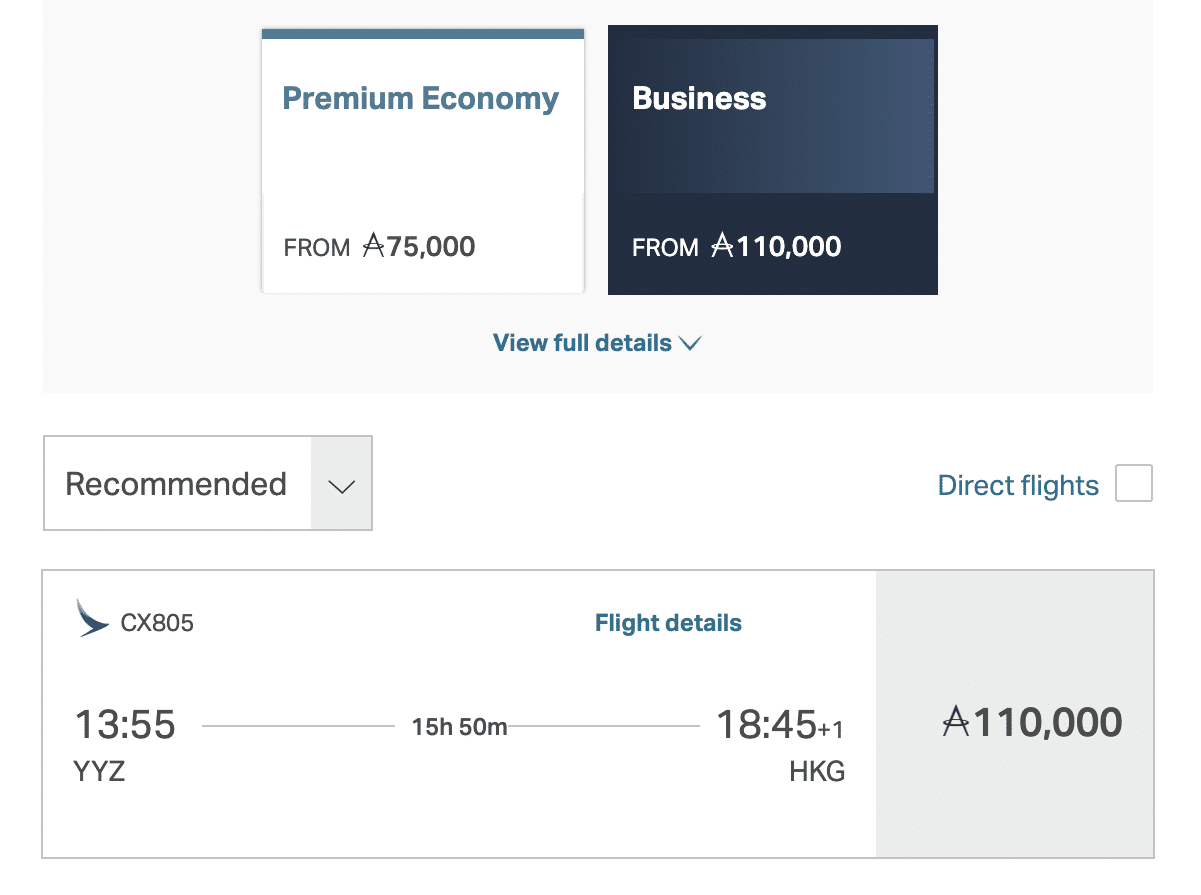Click the Asia Miles symbol in Business card
1201x895 pixels.
pos(722,246)
